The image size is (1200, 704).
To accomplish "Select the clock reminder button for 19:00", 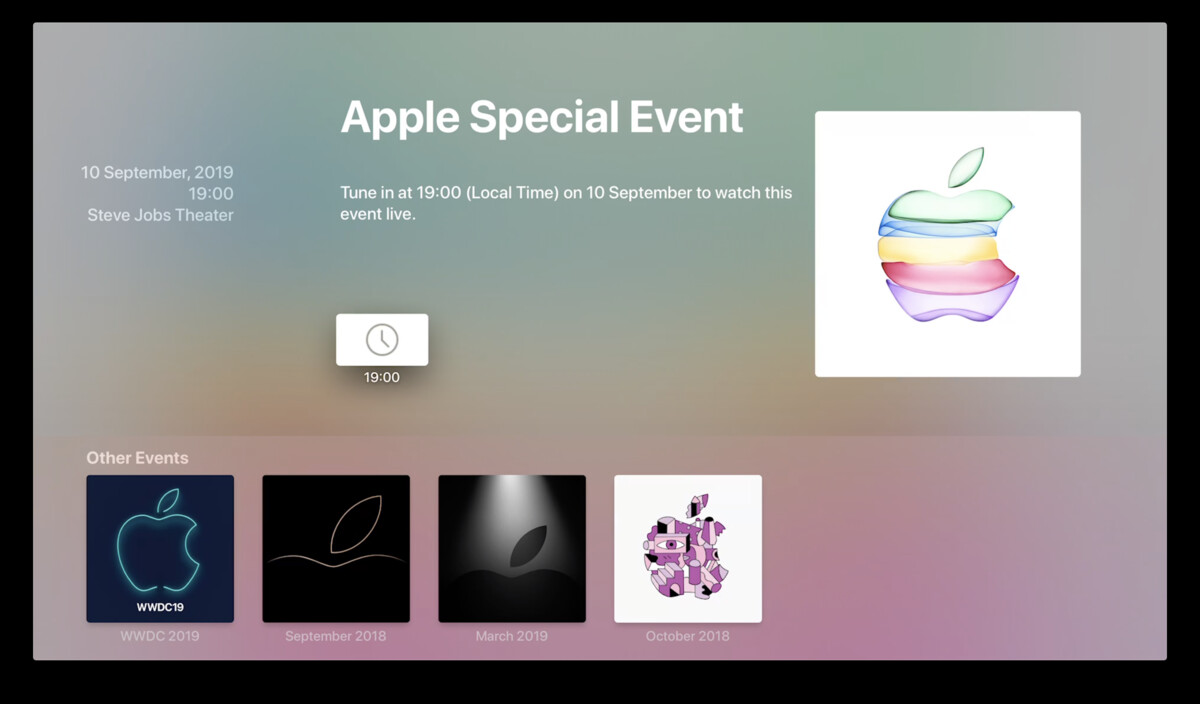I will (382, 340).
